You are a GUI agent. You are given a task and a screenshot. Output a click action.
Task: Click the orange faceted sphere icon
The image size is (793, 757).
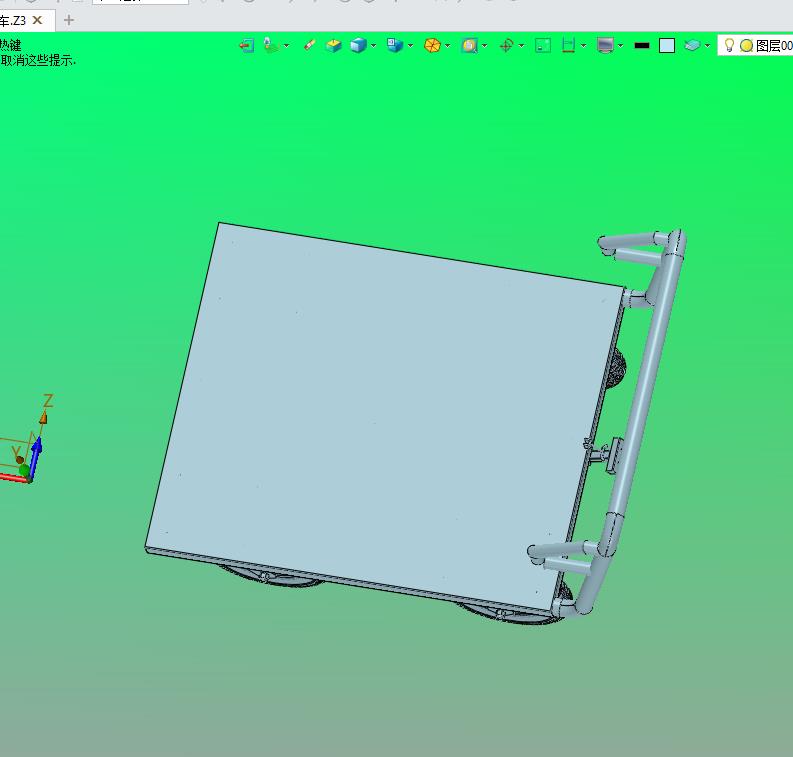coord(432,46)
